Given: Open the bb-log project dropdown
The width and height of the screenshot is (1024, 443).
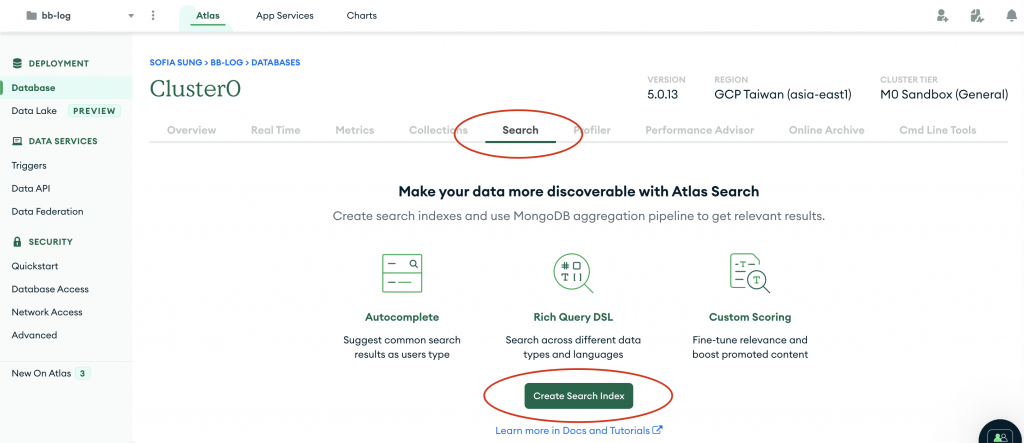Looking at the screenshot, I should tap(80, 16).
